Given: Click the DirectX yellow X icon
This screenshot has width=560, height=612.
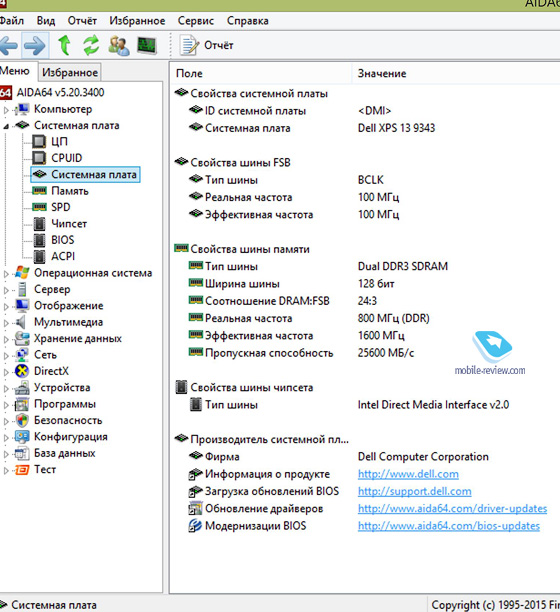Looking at the screenshot, I should tap(22, 371).
